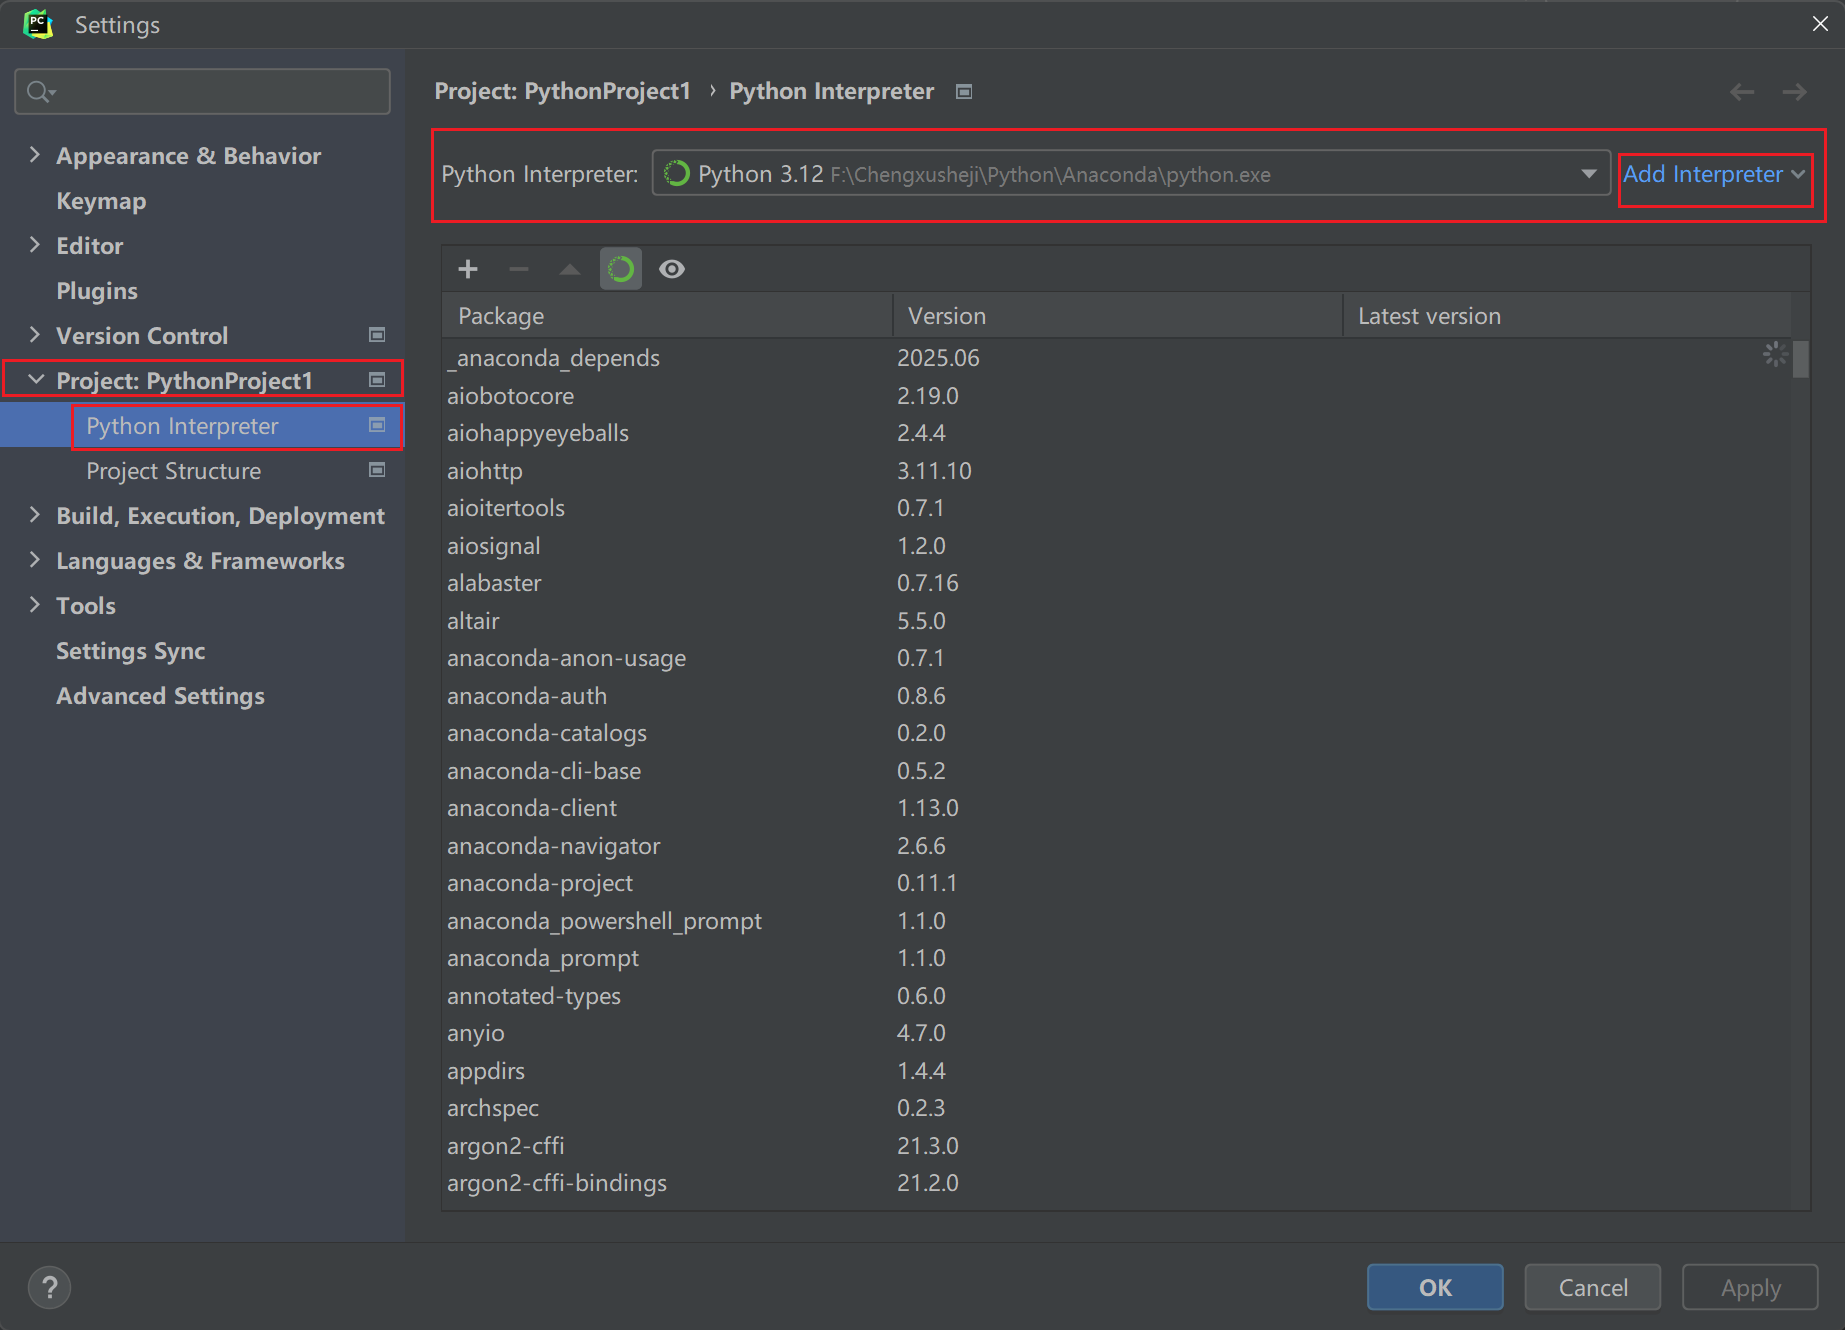This screenshot has width=1845, height=1330.
Task: Select the annotated-types package row
Action: (1117, 996)
